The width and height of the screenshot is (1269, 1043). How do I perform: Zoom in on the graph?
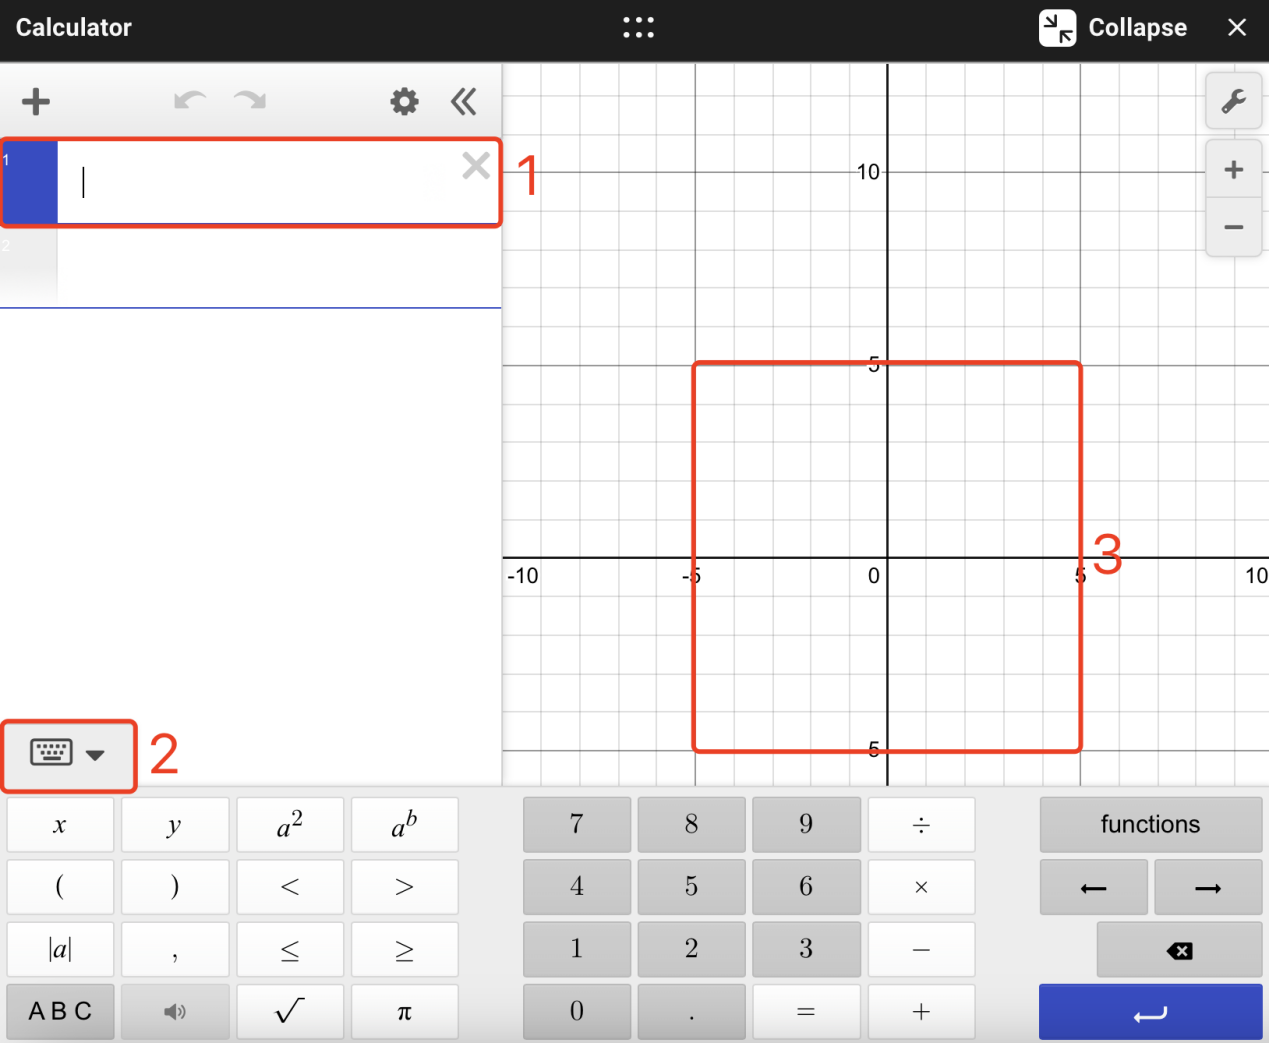(x=1233, y=170)
